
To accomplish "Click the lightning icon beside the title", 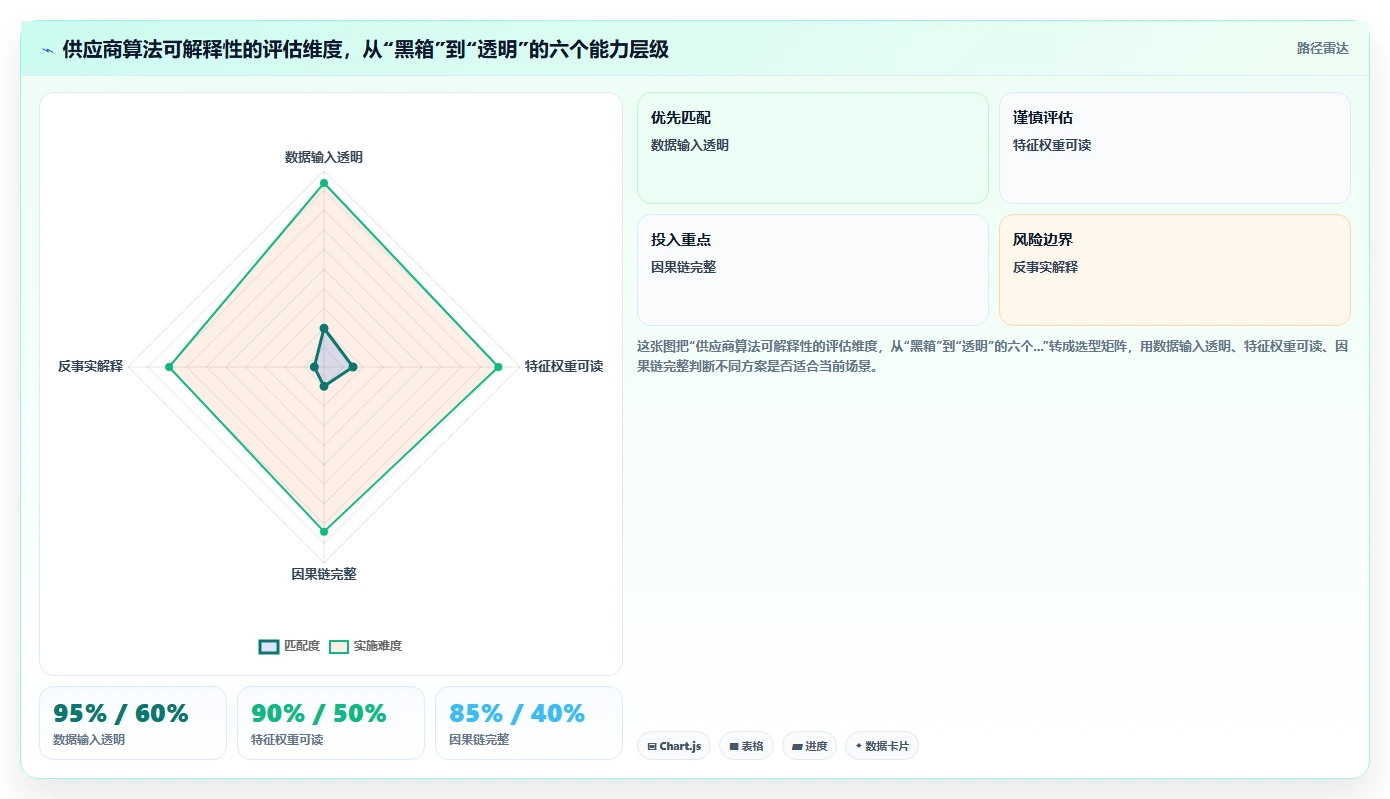I will coord(47,50).
